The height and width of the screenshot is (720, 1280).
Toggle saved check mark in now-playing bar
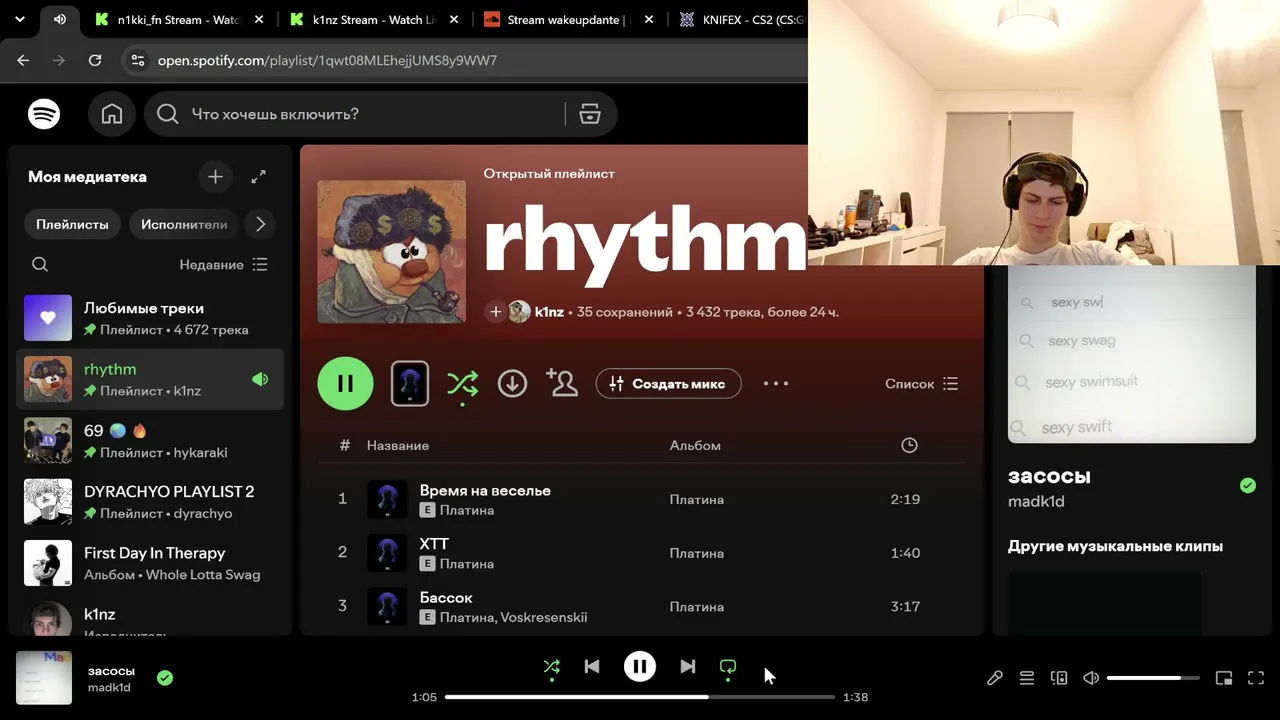165,678
